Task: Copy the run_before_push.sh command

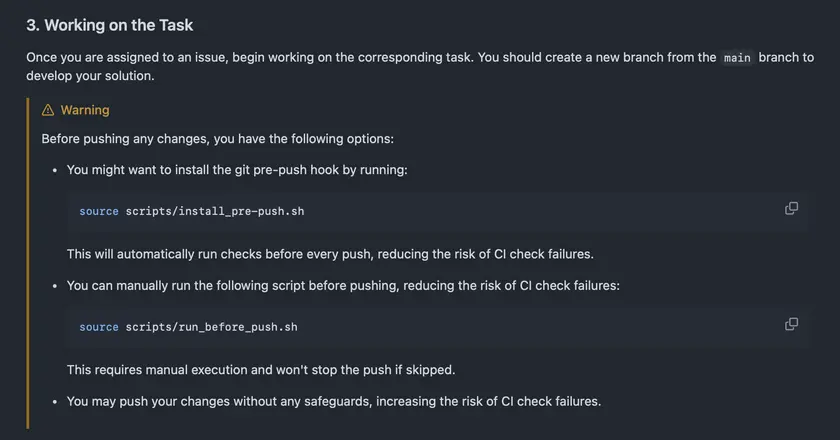Action: (791, 324)
